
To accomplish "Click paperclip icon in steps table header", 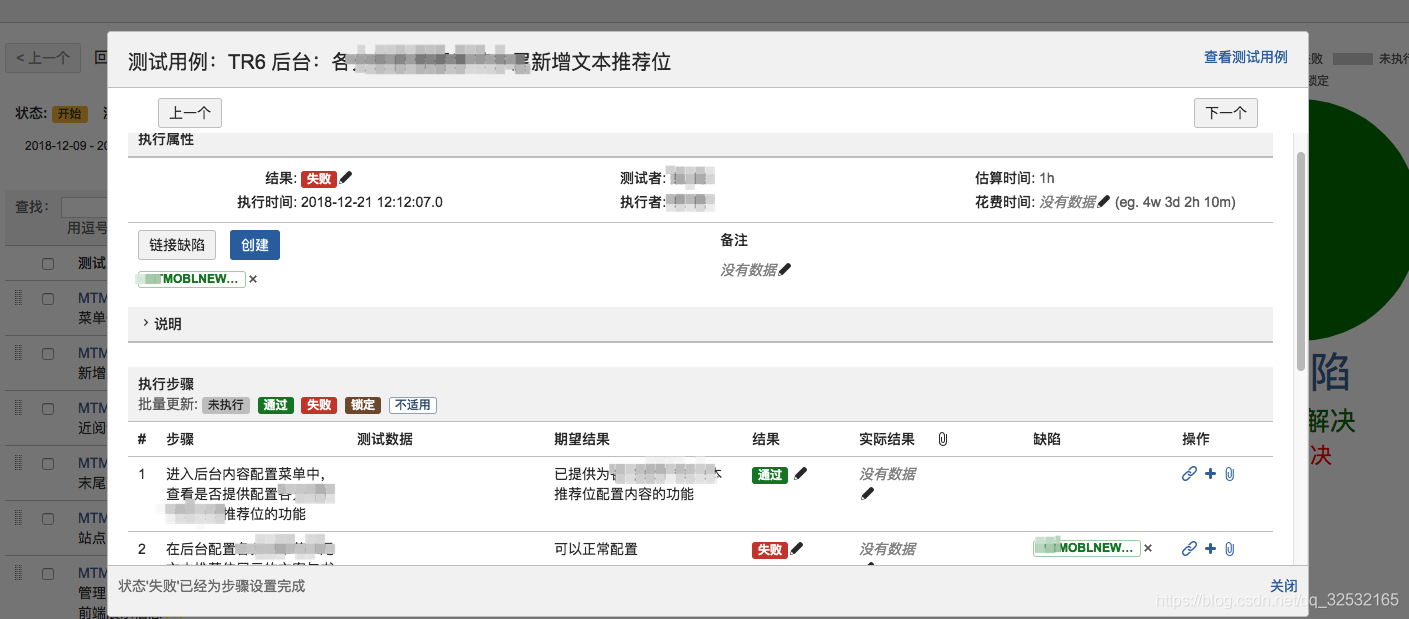I will (943, 439).
